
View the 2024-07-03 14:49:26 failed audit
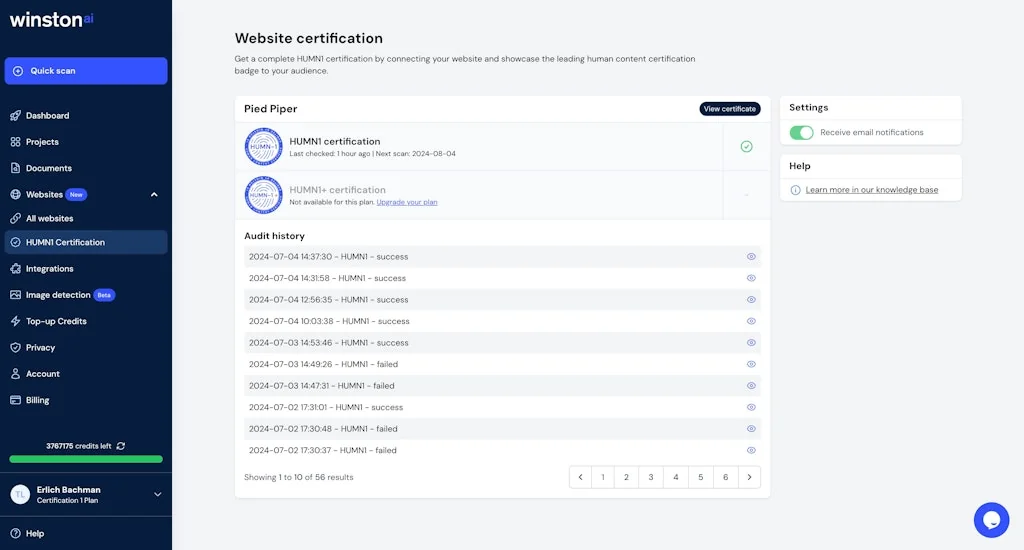click(751, 364)
